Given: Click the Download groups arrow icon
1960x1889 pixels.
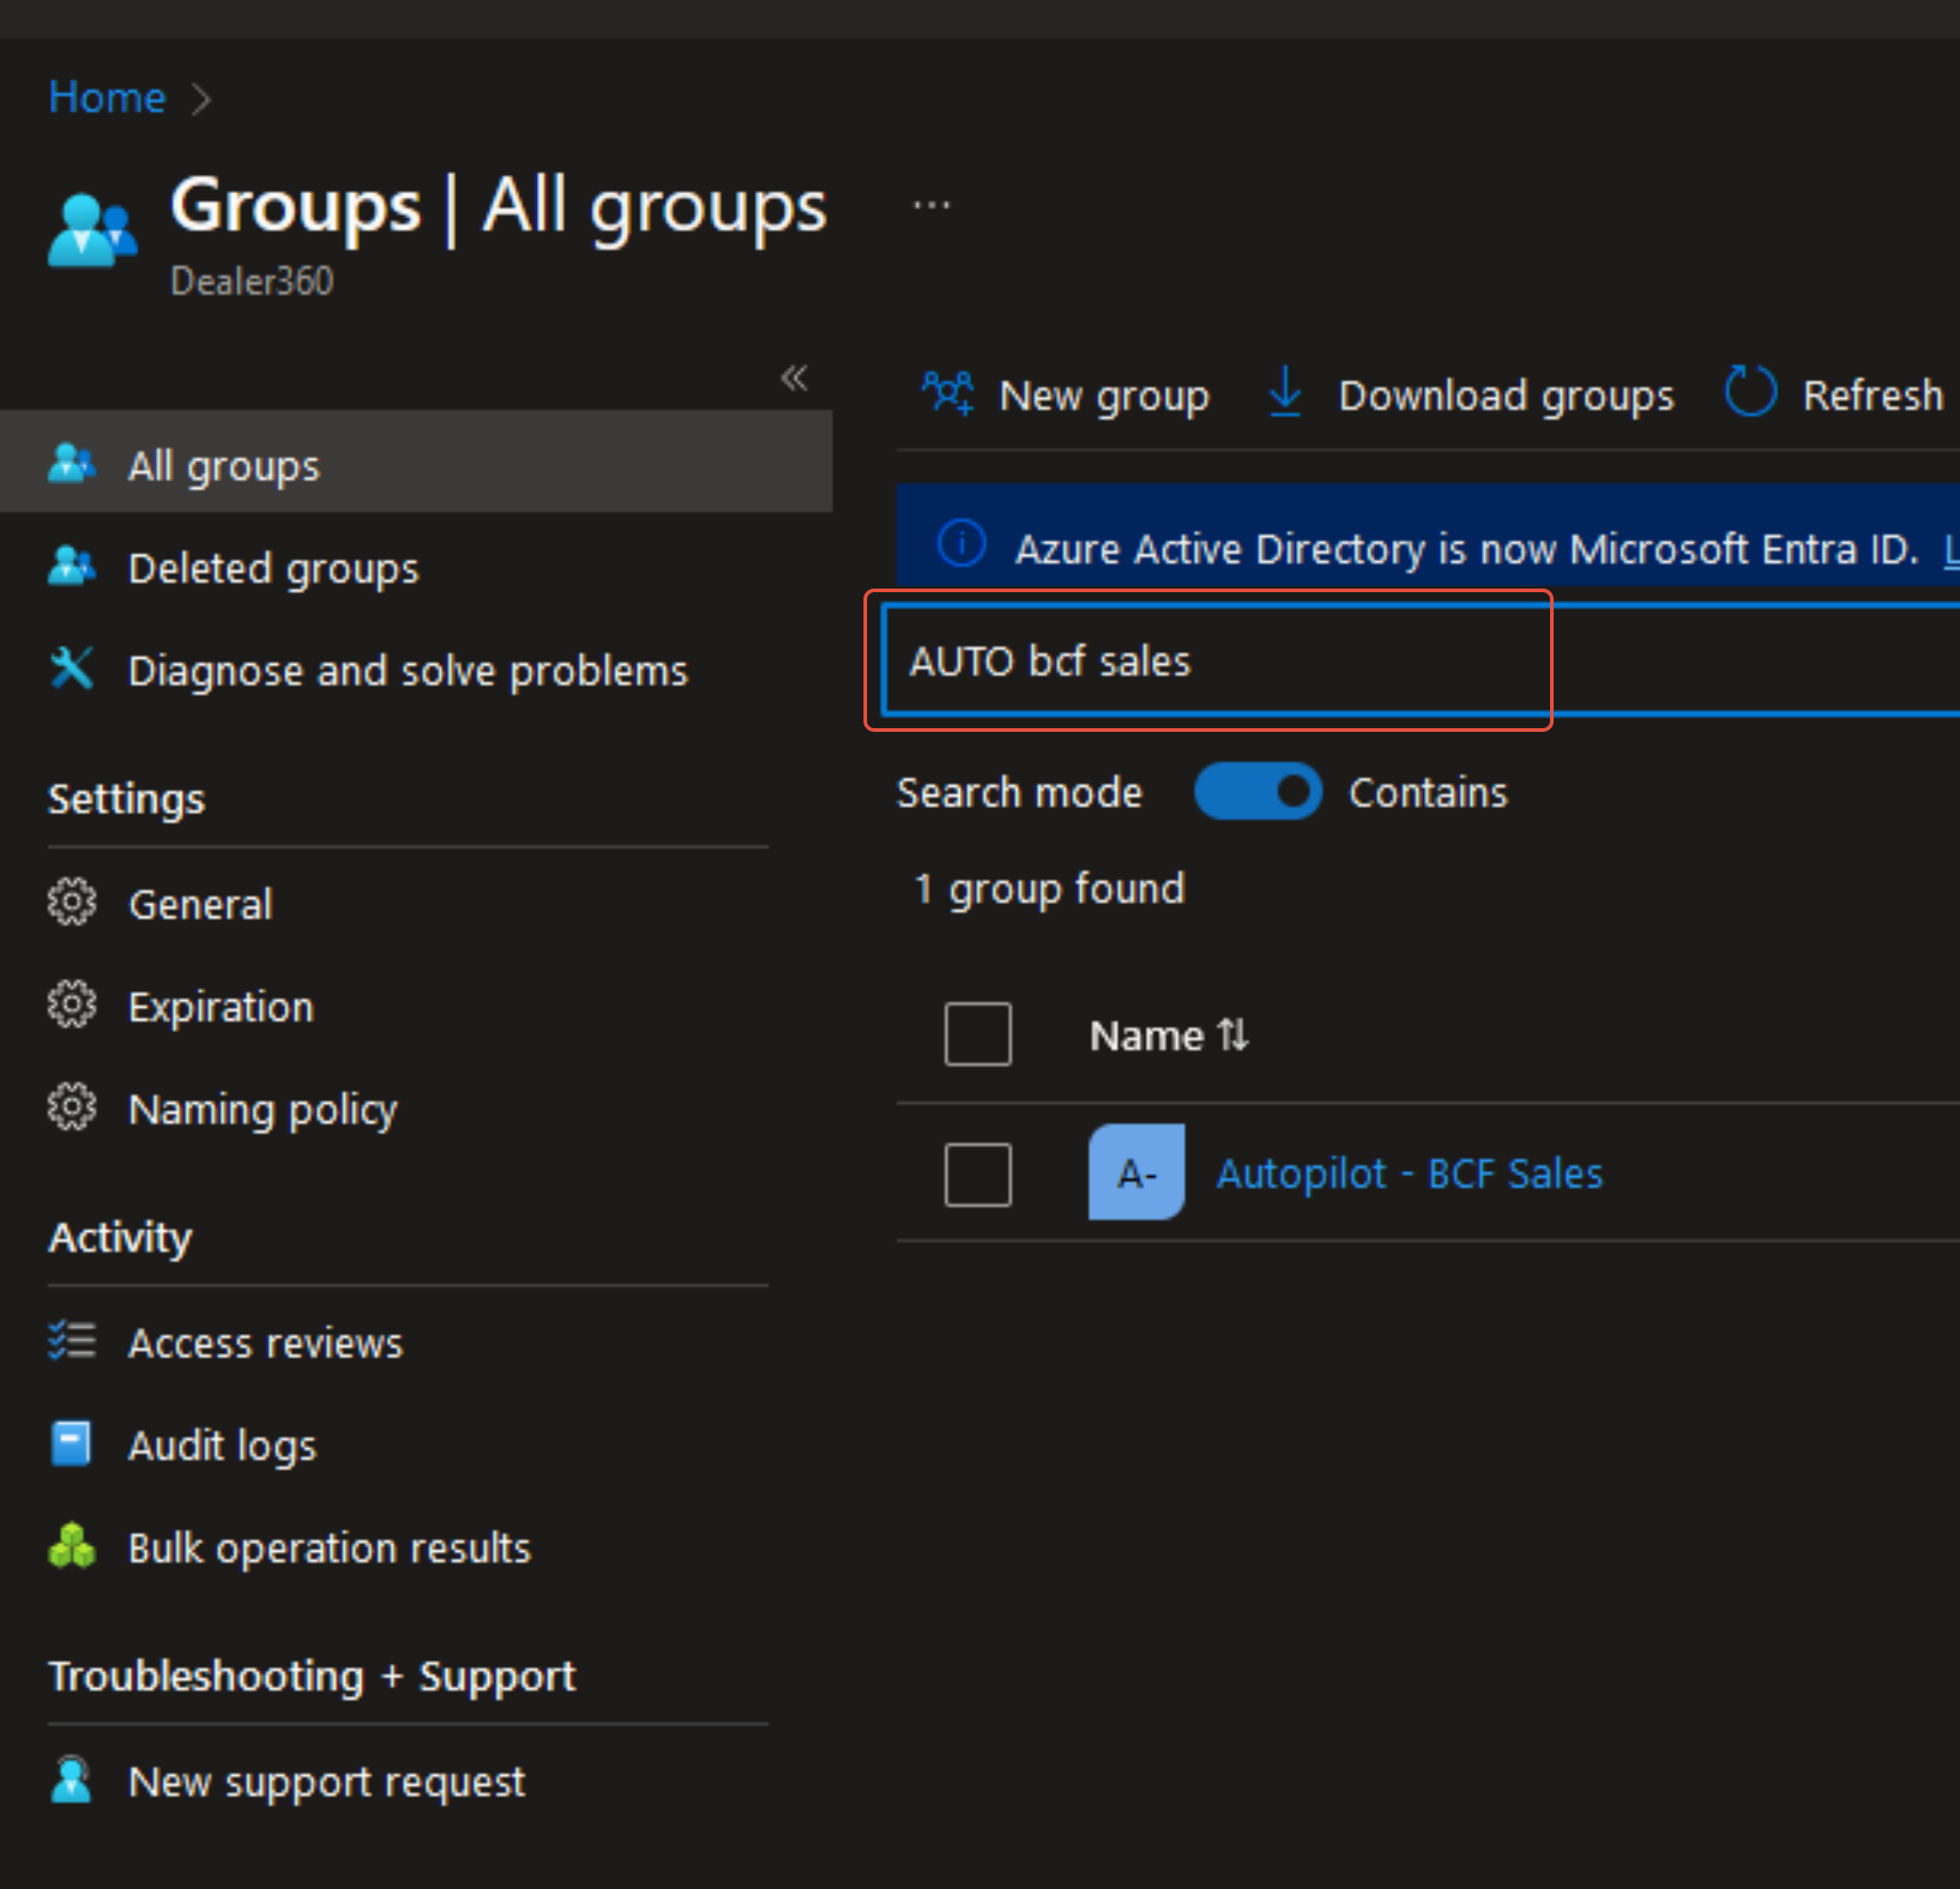Looking at the screenshot, I should coord(1285,392).
